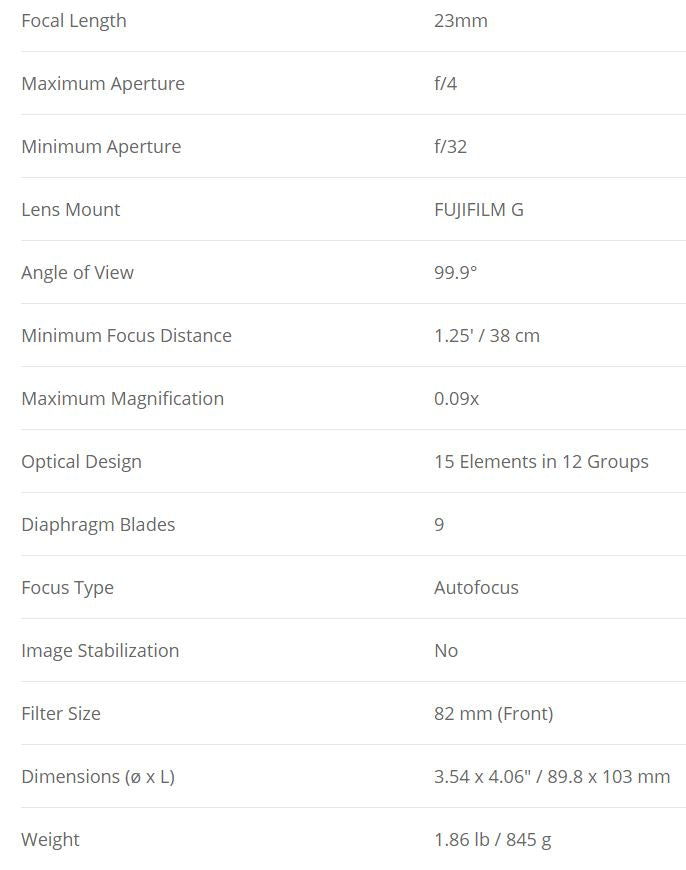The image size is (686, 870).
Task: Select the 15 Elements in 12 Groups text
Action: click(541, 462)
